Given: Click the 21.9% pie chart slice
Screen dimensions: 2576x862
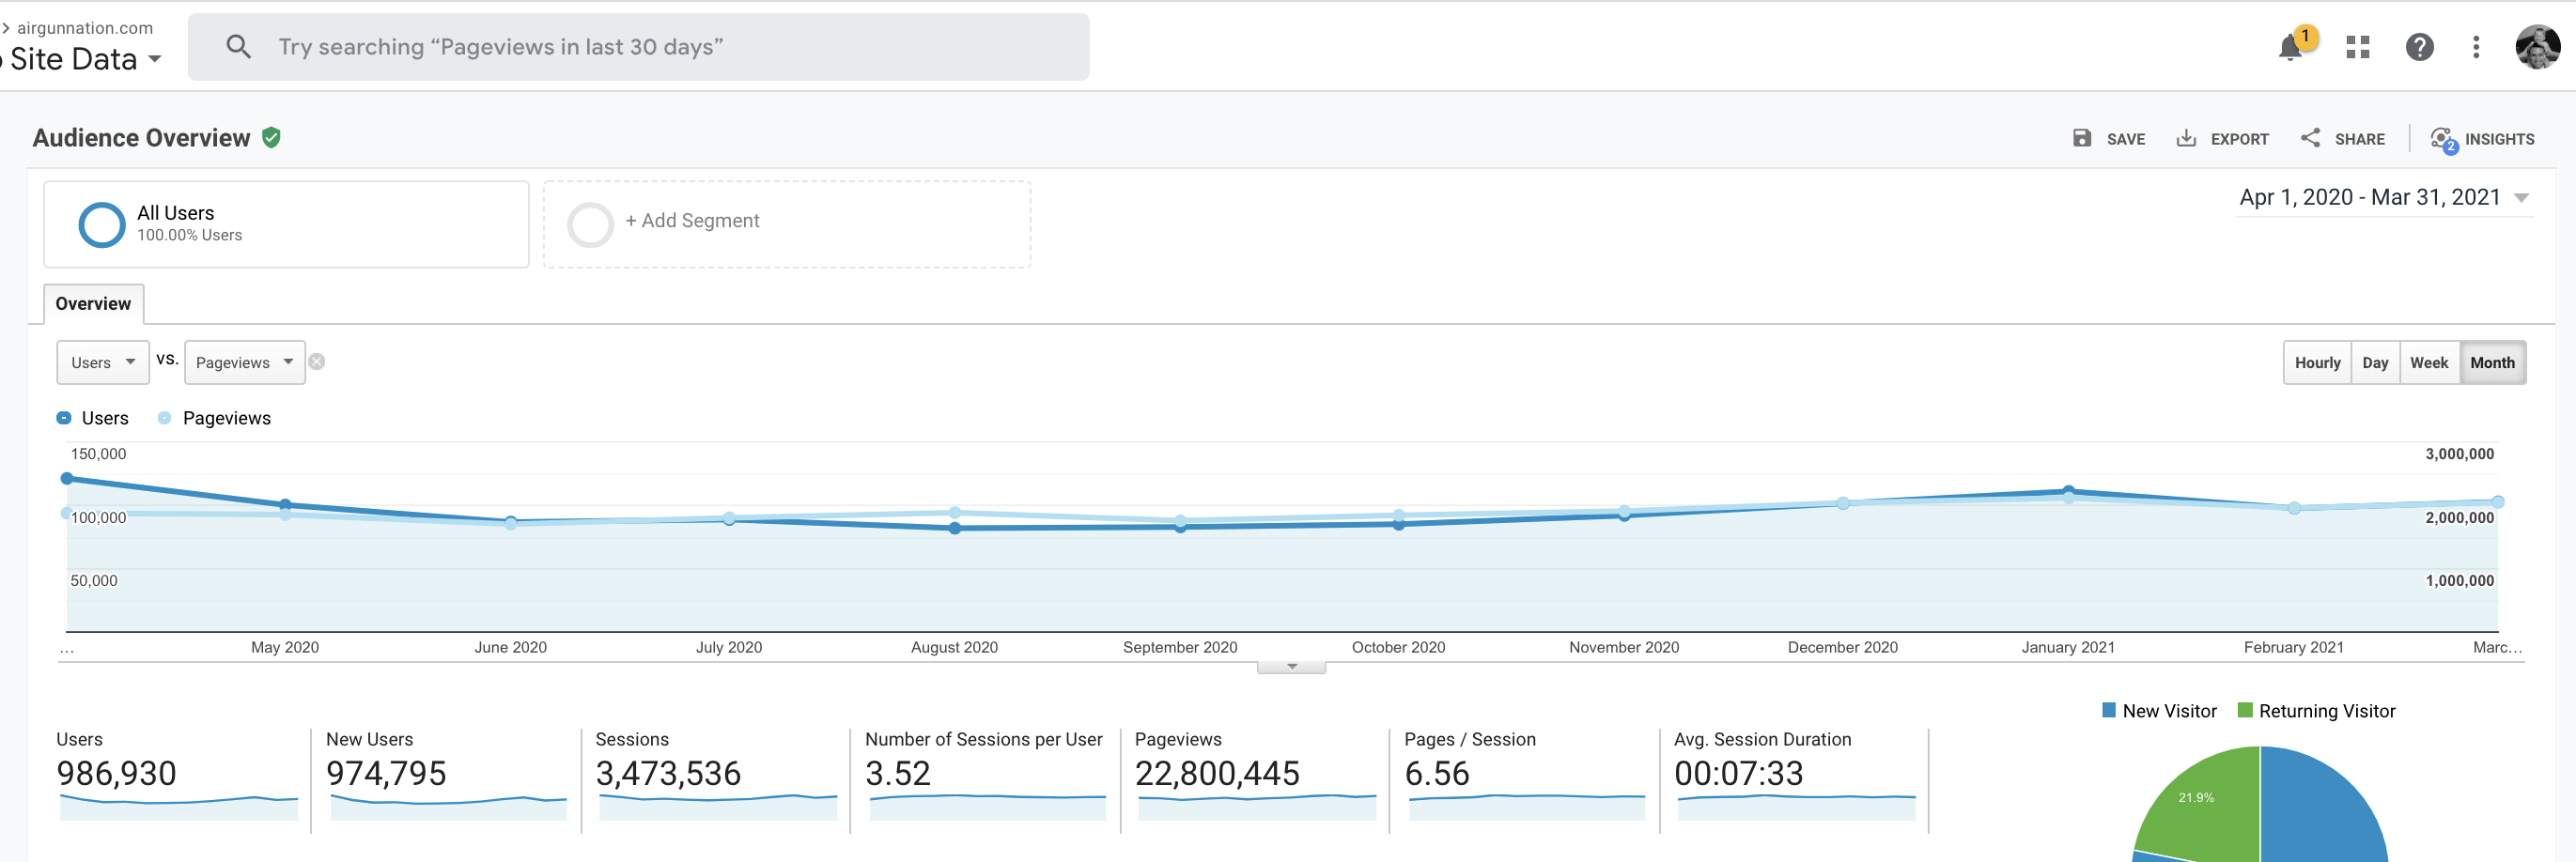Looking at the screenshot, I should point(2203,807).
